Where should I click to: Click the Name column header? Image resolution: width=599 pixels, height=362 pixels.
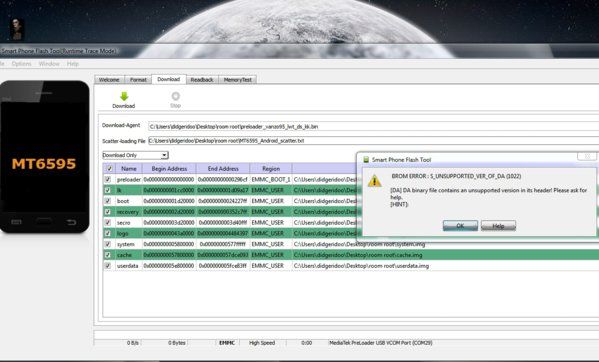click(129, 168)
